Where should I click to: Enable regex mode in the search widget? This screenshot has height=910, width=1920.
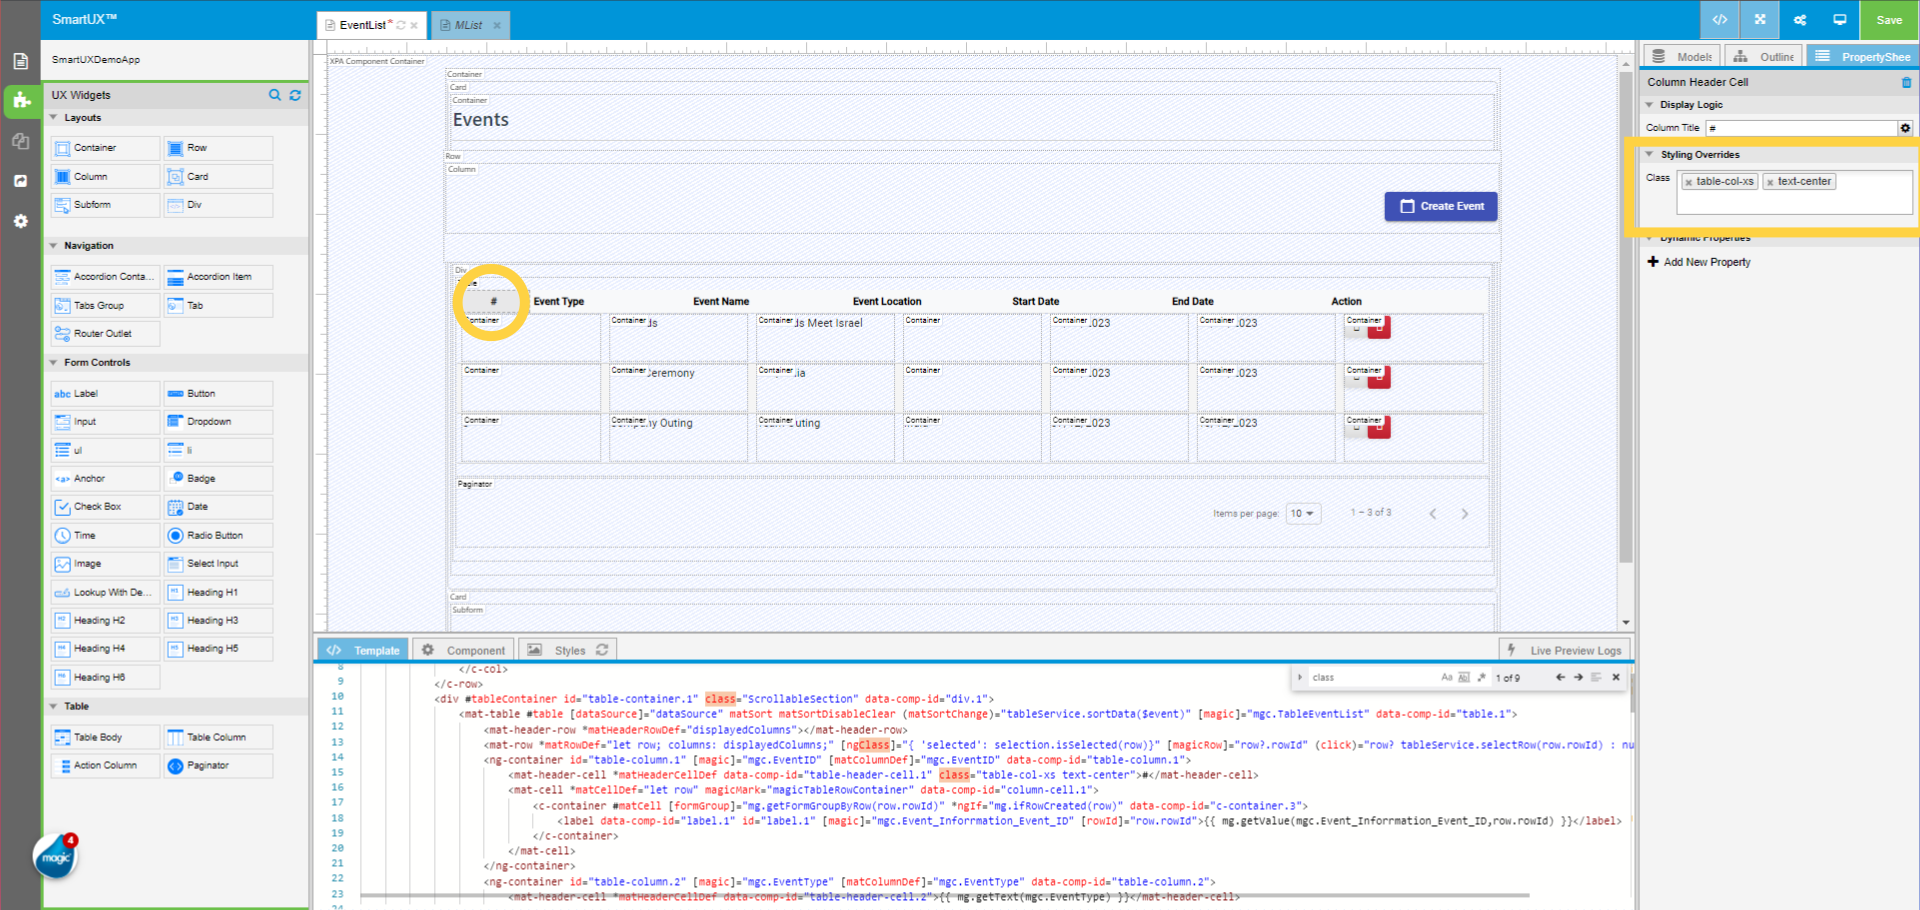pos(1479,677)
